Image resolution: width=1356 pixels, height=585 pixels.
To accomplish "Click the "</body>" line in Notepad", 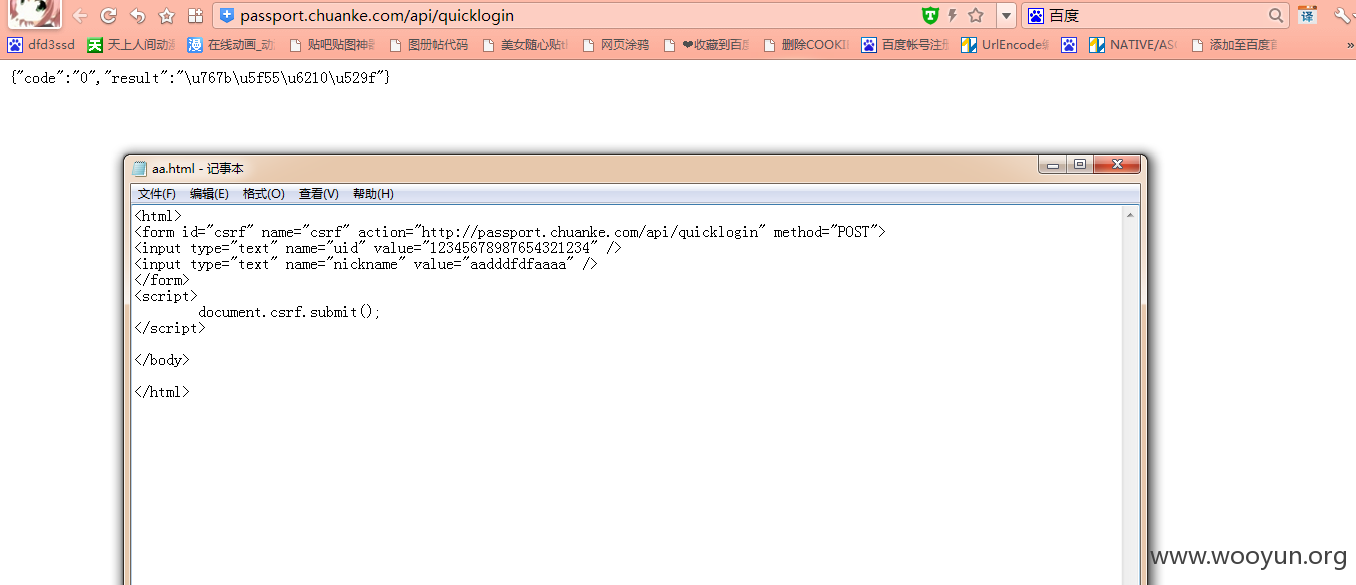I will tap(161, 360).
